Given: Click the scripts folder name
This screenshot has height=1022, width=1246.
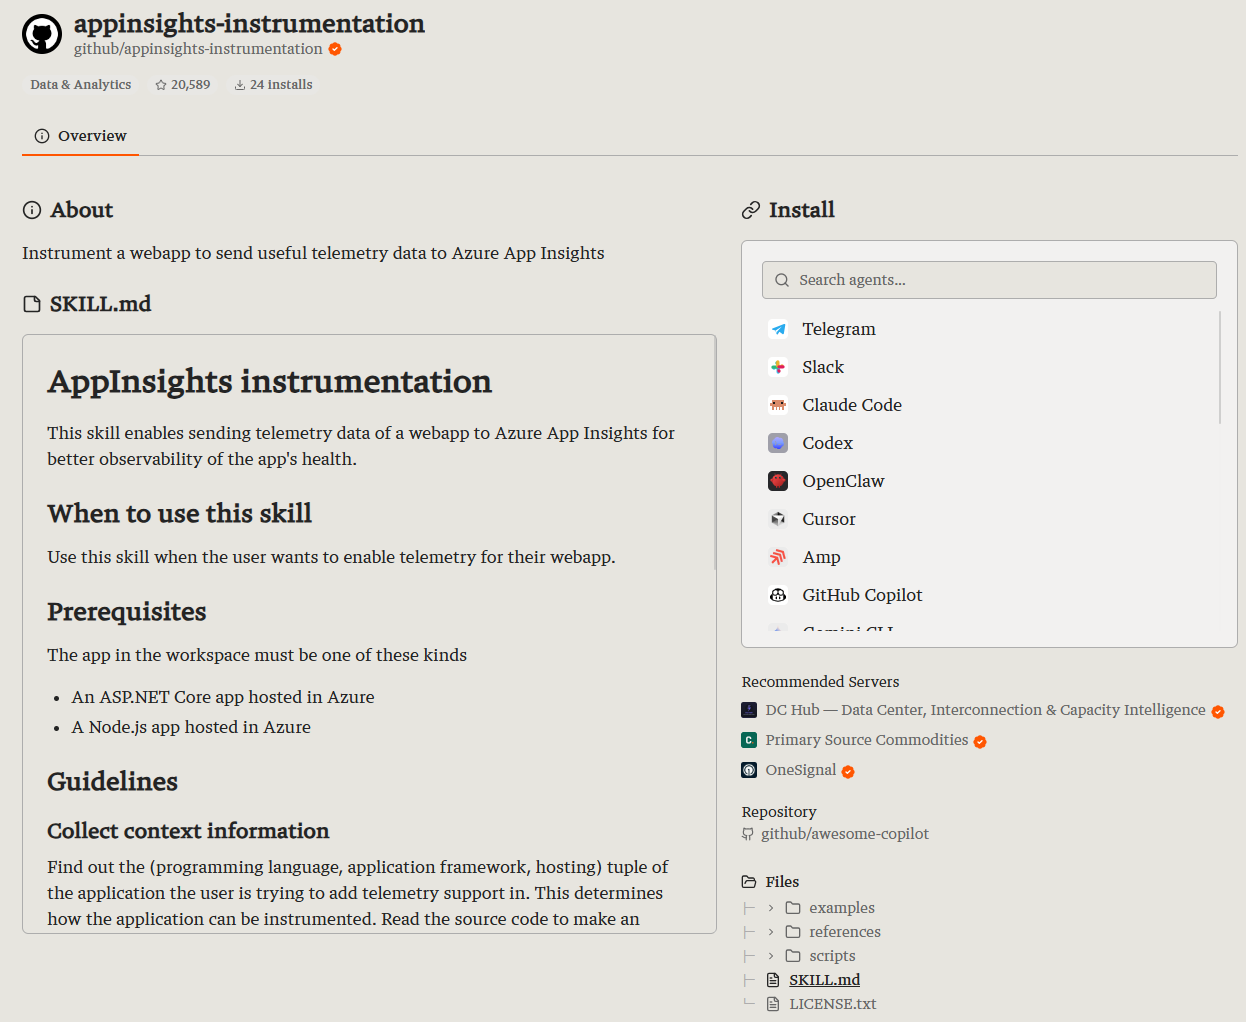Looking at the screenshot, I should [x=832, y=956].
